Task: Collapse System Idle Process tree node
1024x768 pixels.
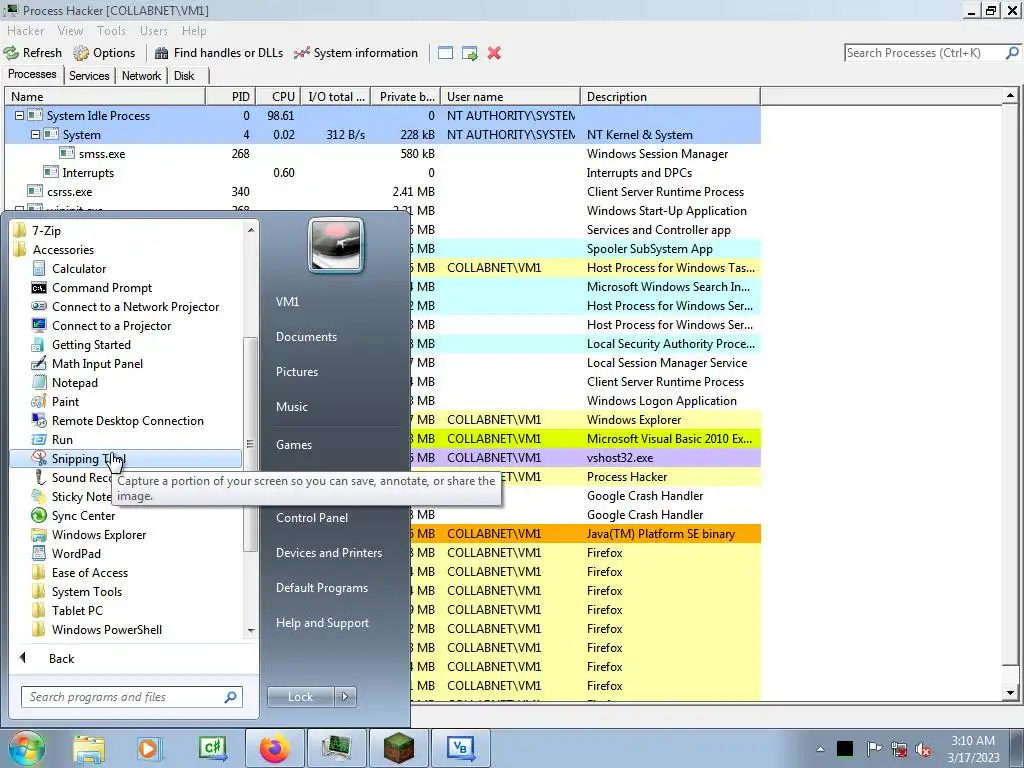Action: pos(20,116)
